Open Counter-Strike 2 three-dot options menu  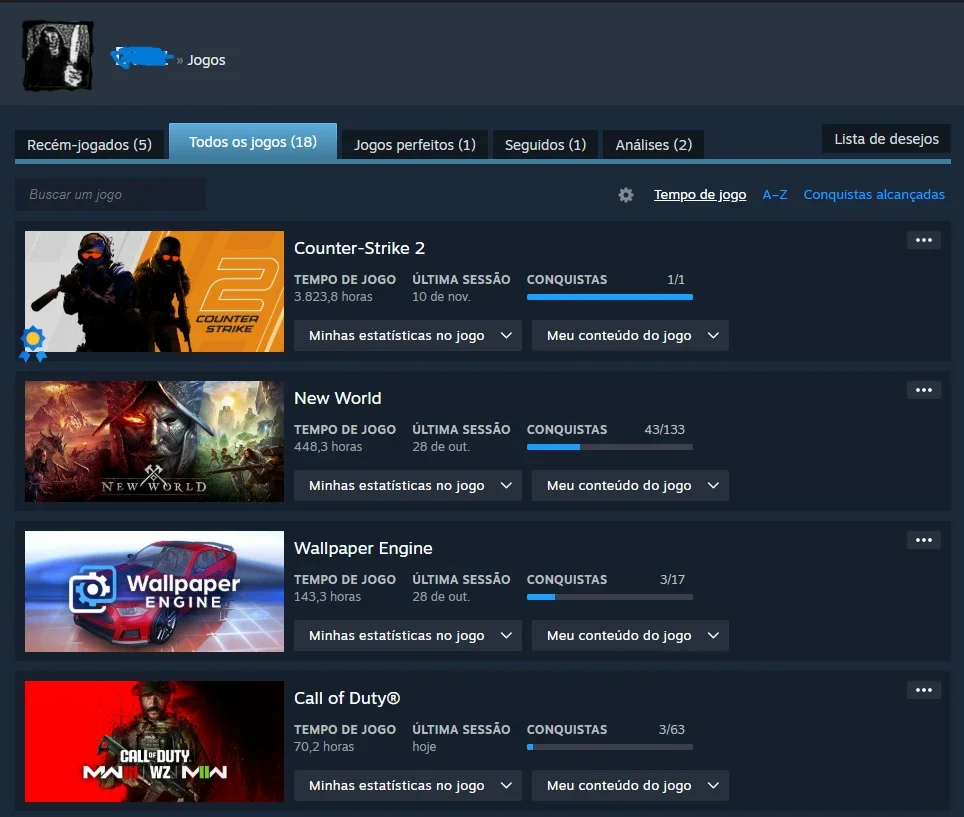point(923,240)
